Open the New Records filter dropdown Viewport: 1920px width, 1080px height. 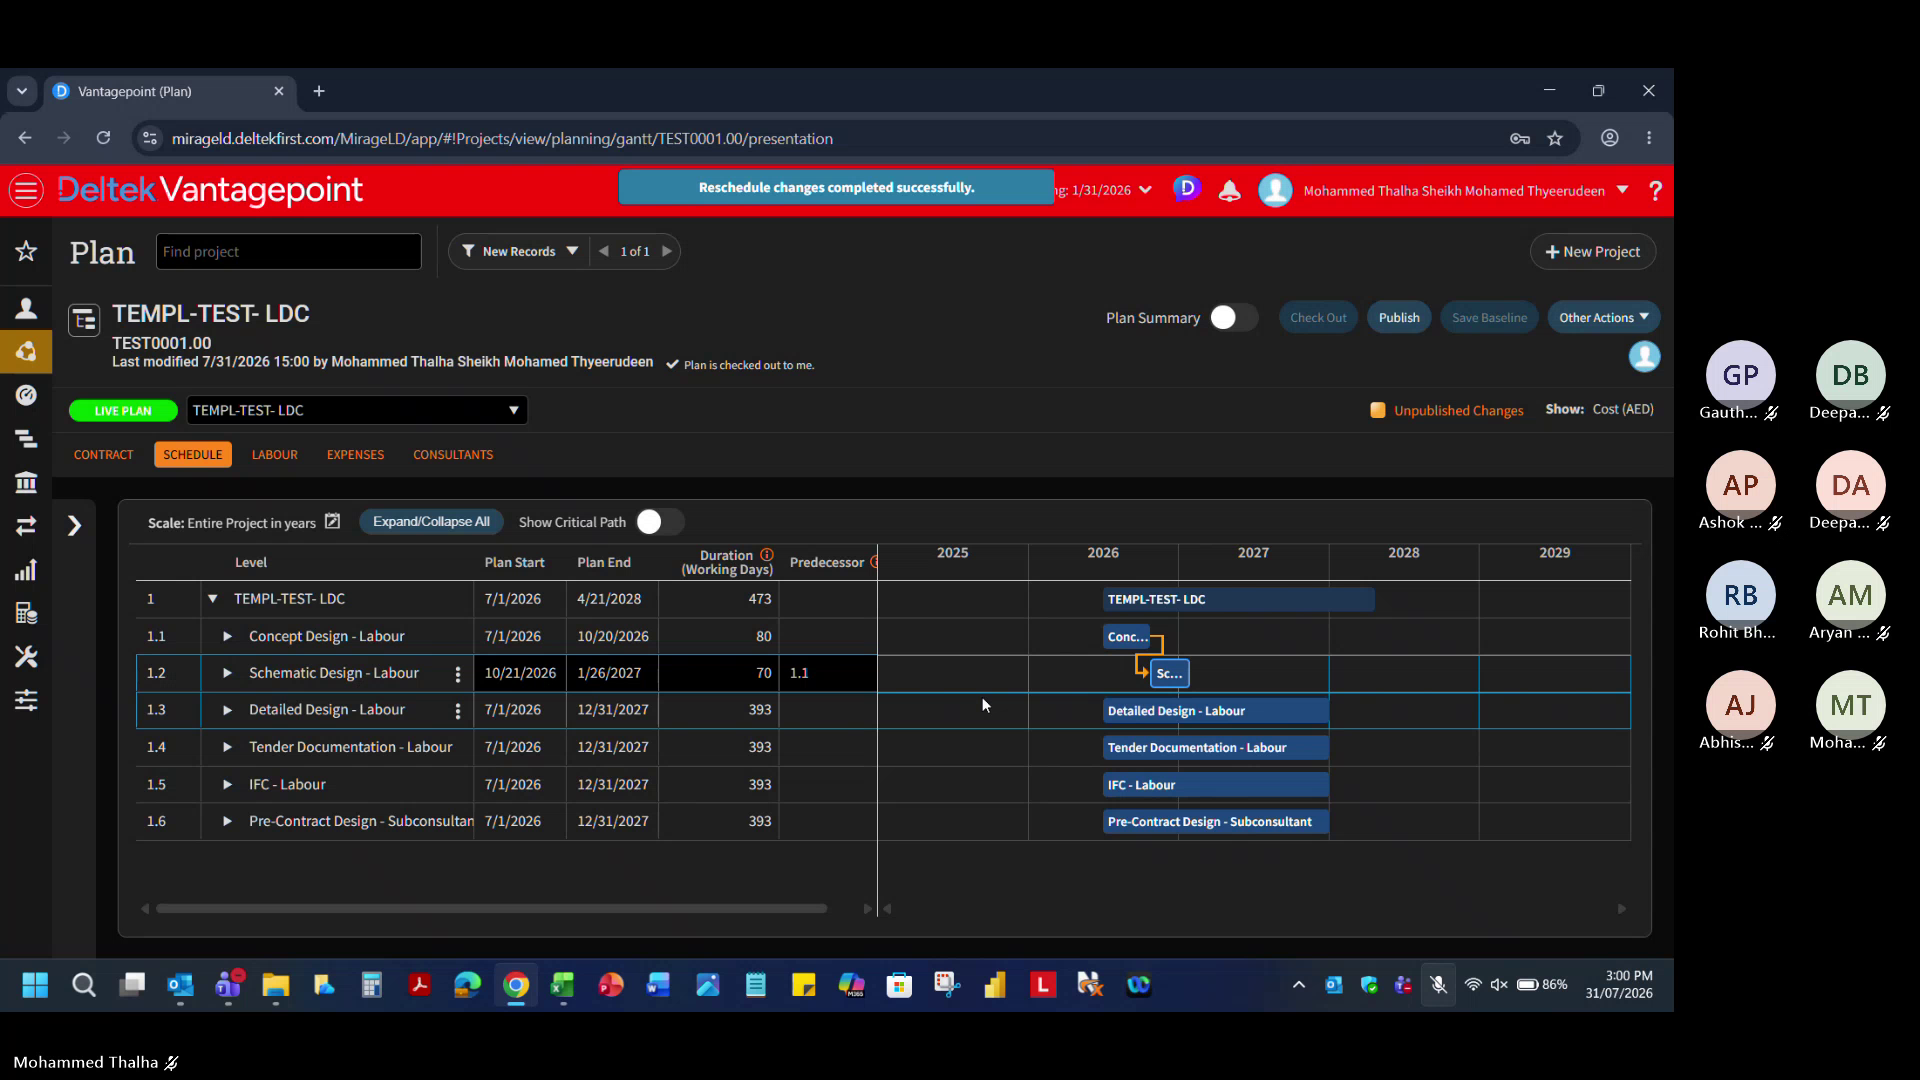click(x=519, y=251)
